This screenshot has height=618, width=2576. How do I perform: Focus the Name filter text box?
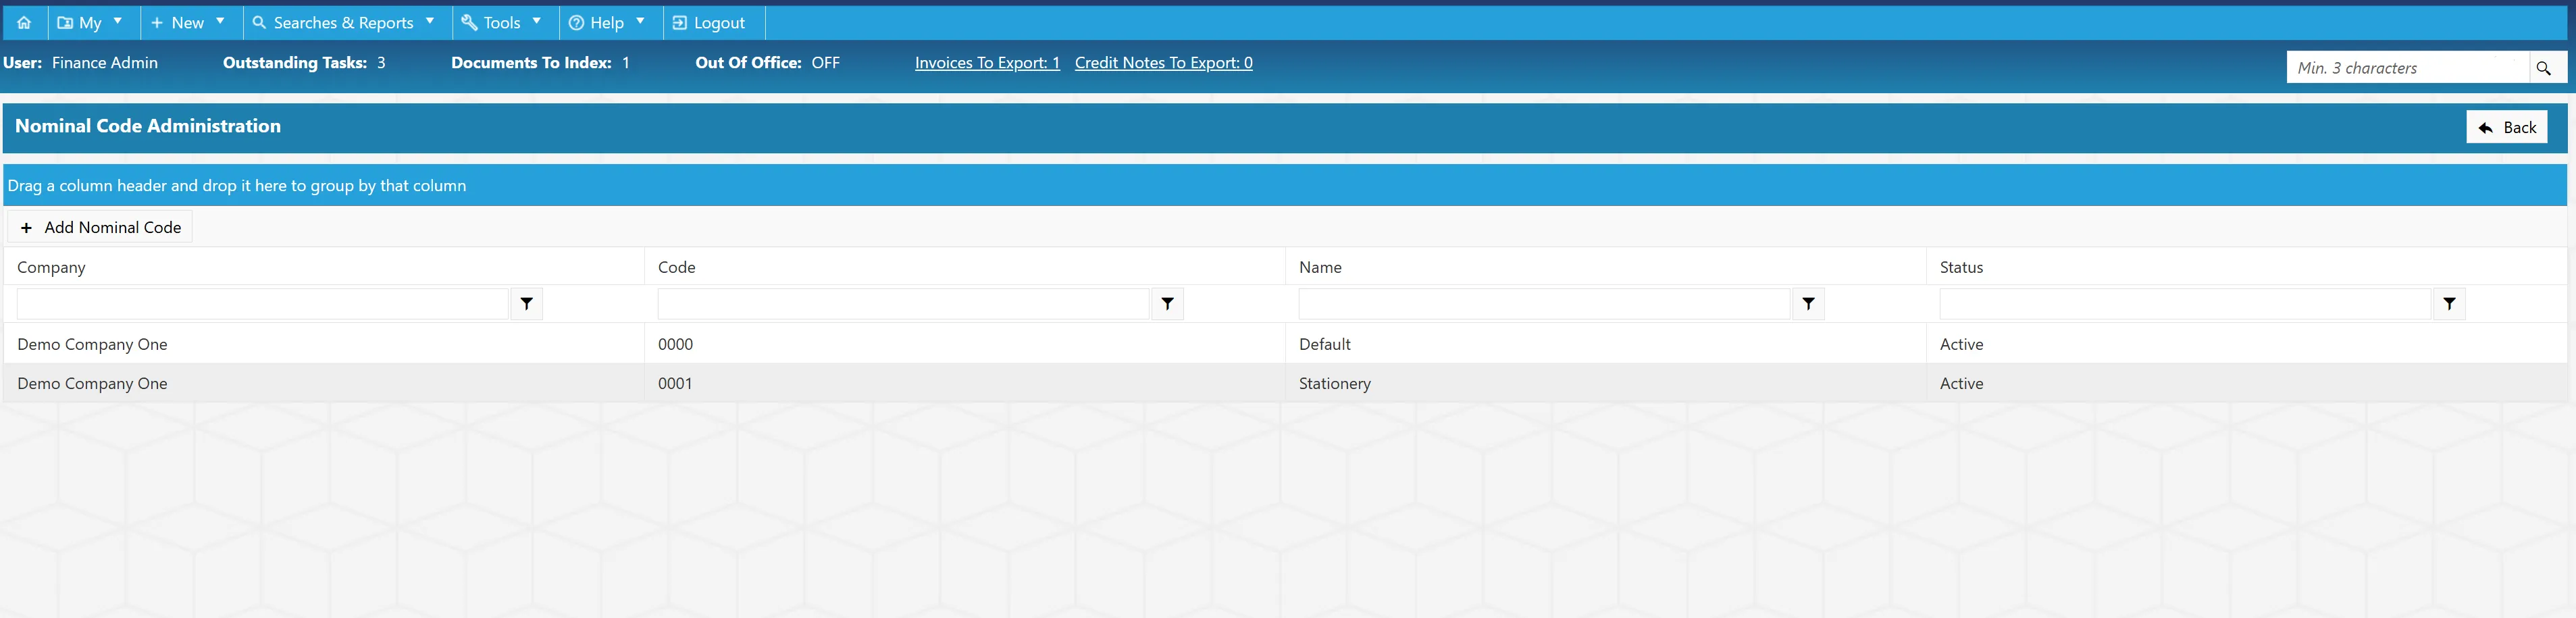point(1545,304)
